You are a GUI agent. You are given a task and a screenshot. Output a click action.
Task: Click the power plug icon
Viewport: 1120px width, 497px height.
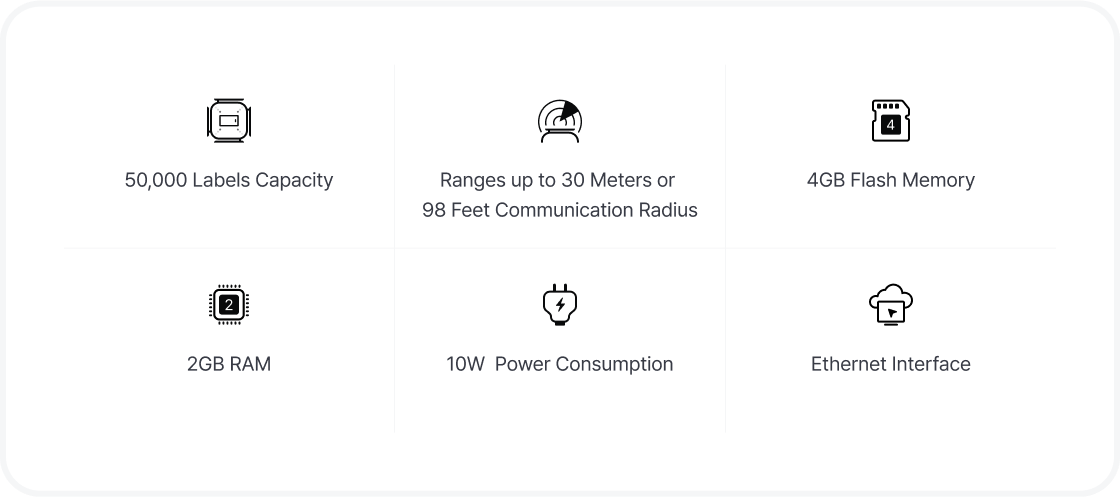click(560, 305)
